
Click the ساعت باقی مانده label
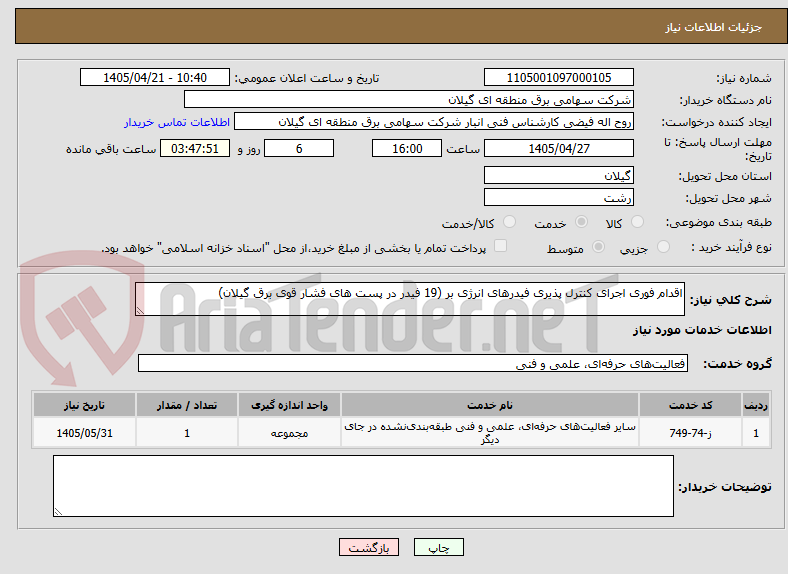tap(111, 149)
